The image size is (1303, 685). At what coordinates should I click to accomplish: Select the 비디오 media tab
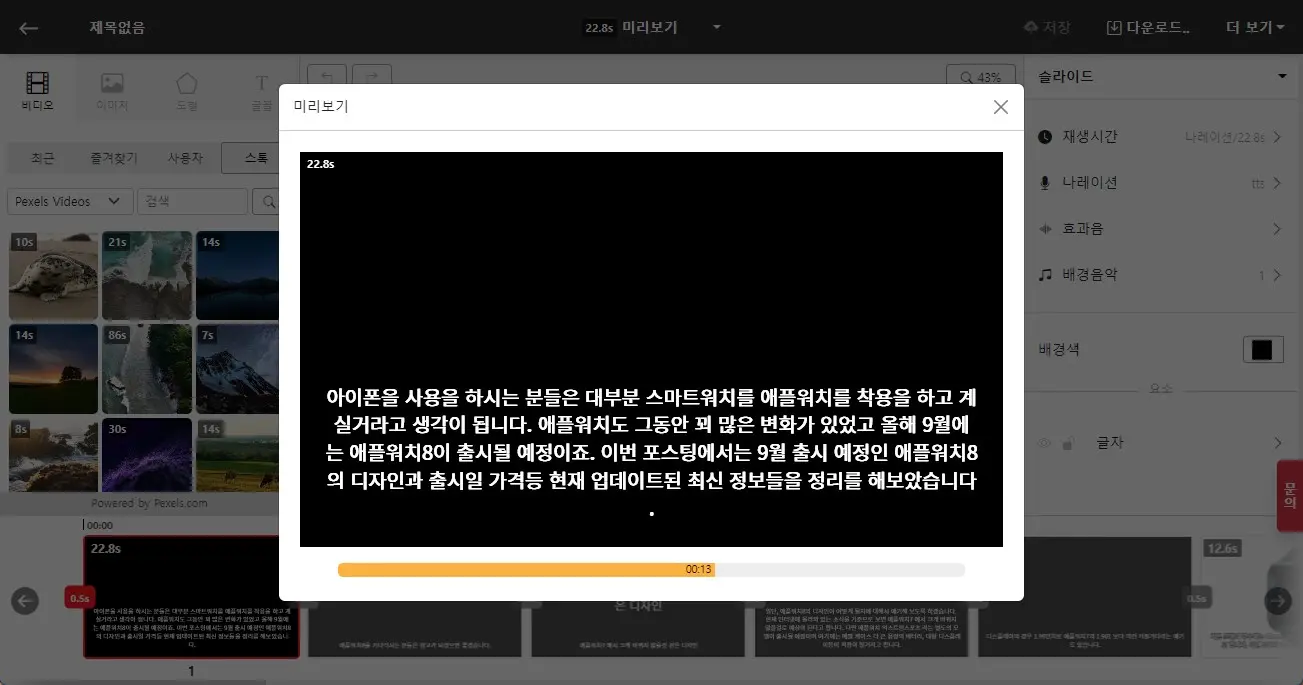tap(38, 90)
